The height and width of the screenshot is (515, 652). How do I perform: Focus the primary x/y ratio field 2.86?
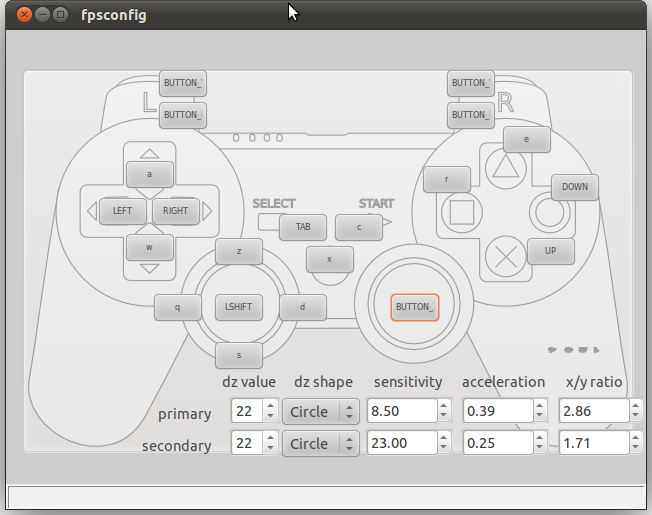[x=594, y=411]
